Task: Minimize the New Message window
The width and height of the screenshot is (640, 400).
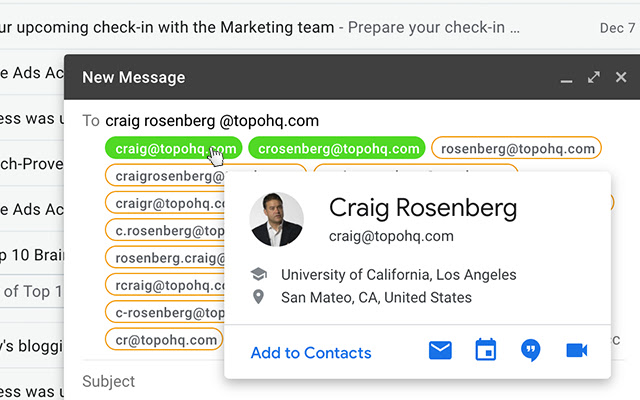Action: point(566,78)
